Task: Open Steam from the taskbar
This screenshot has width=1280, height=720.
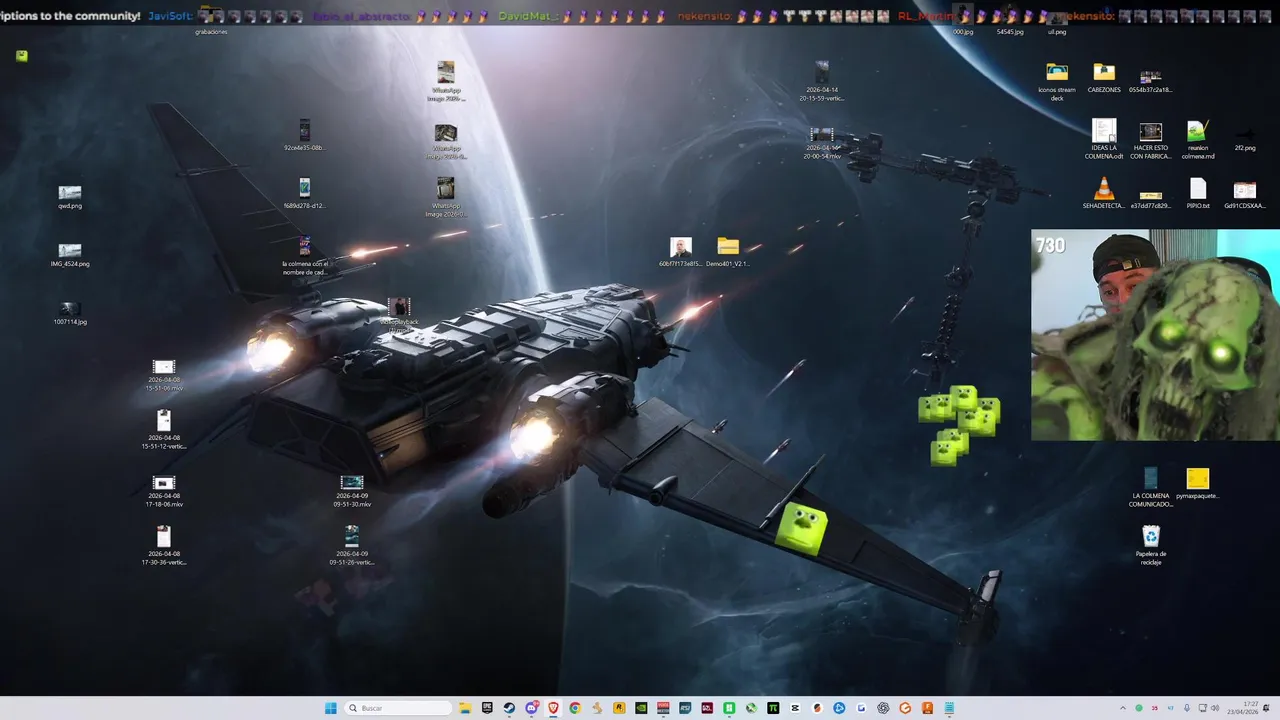Action: coord(509,708)
